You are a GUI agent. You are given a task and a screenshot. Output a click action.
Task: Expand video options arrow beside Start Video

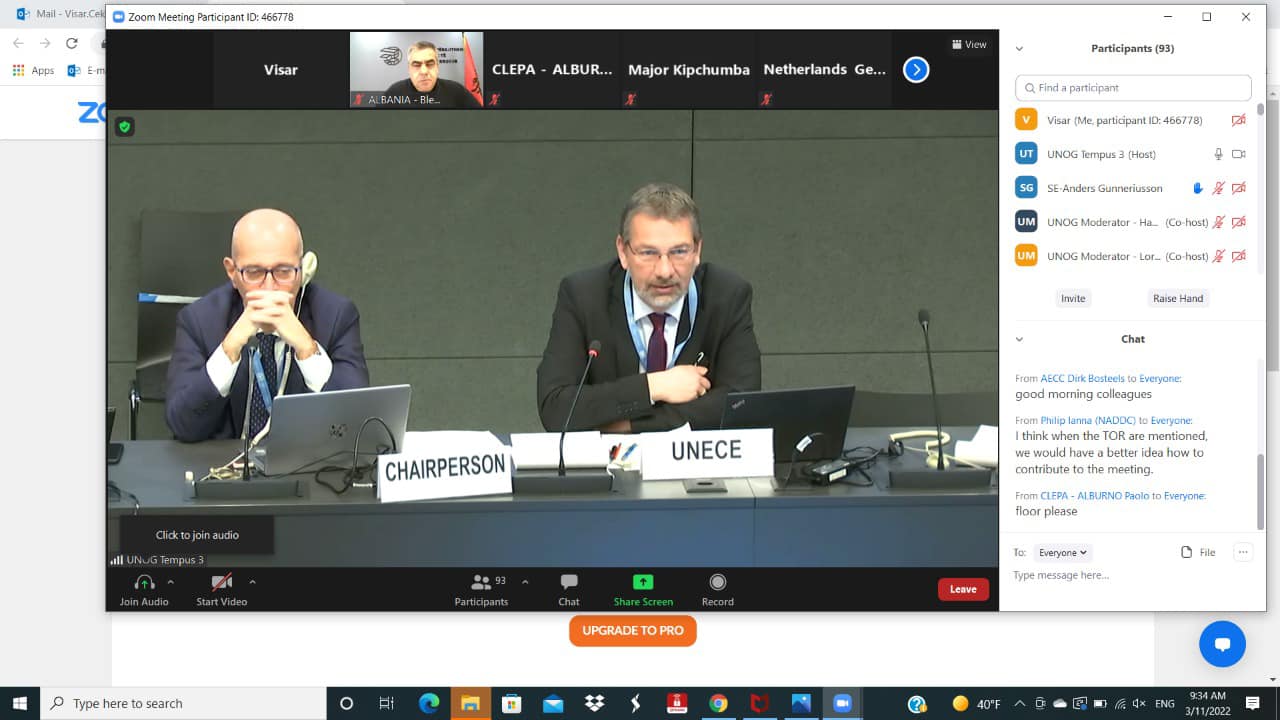click(252, 581)
